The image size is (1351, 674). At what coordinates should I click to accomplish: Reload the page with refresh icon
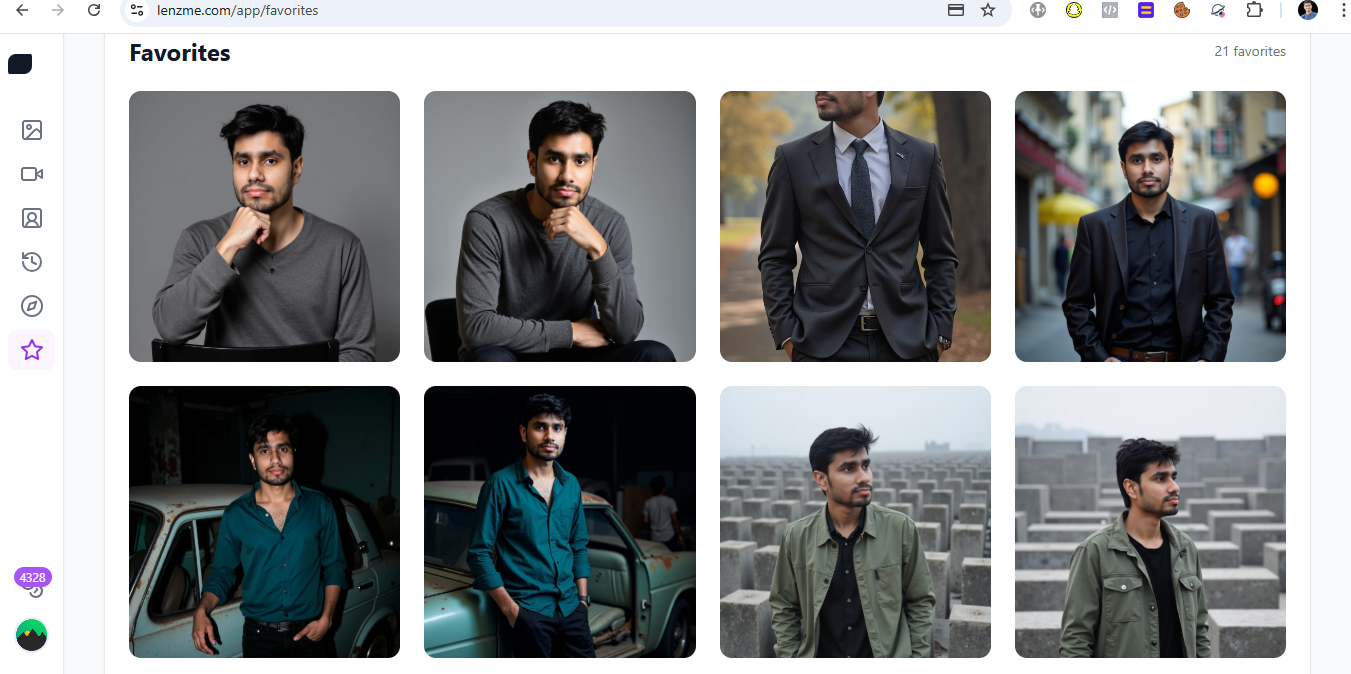(94, 10)
